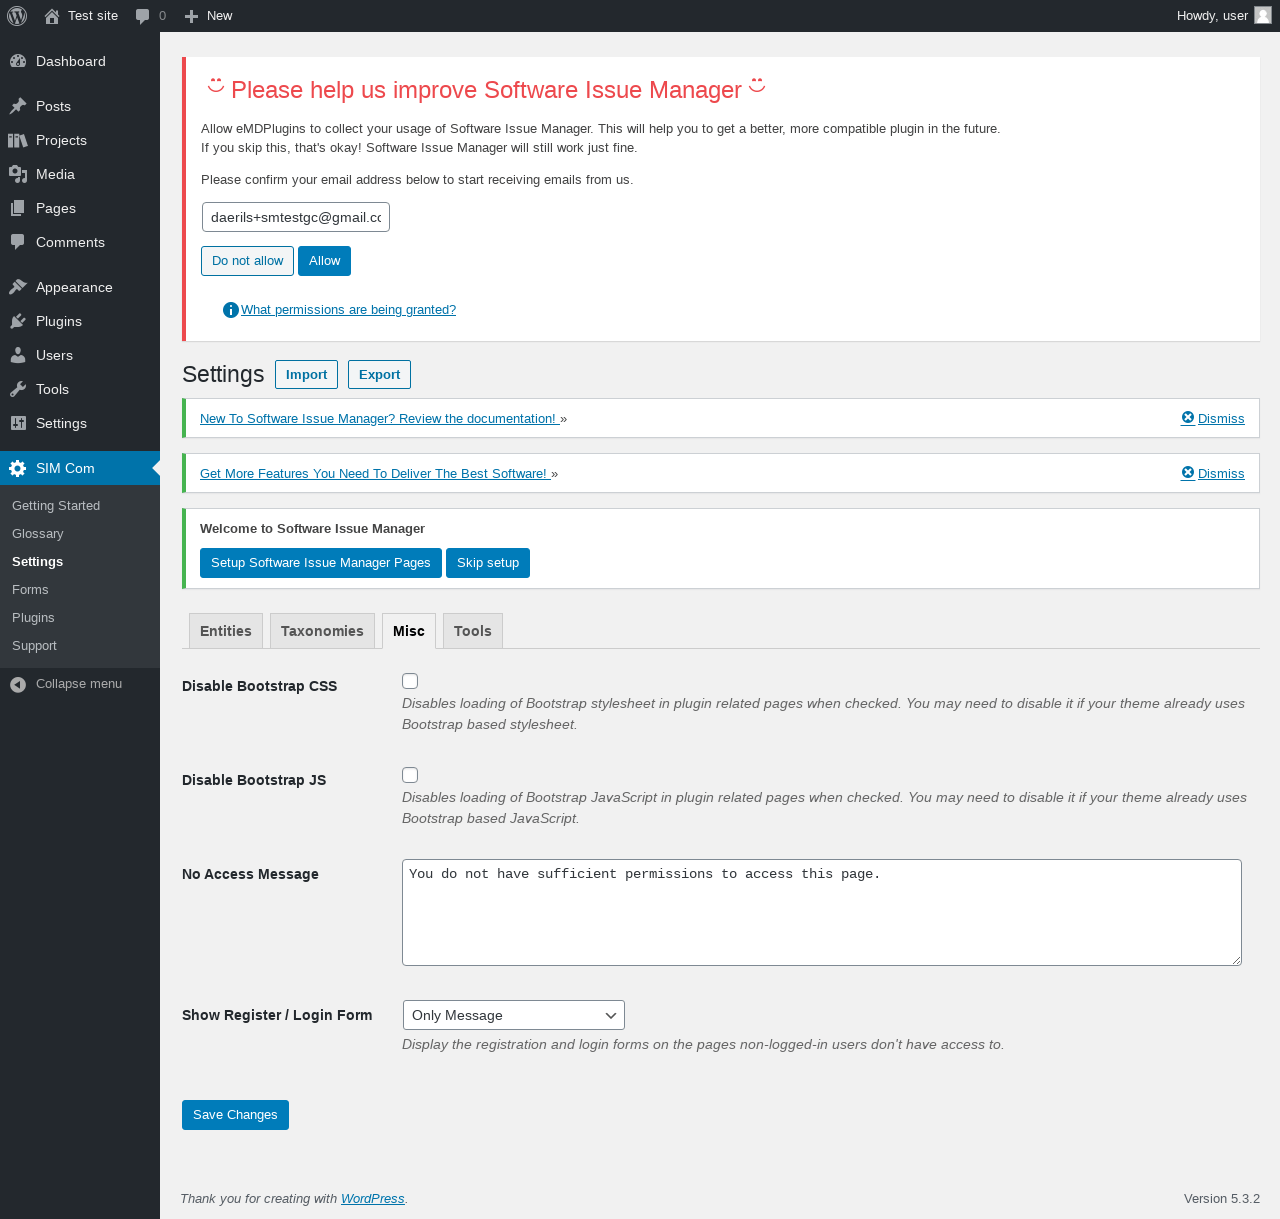Click dismiss X icon on features notice
This screenshot has height=1219, width=1280.
(1188, 473)
